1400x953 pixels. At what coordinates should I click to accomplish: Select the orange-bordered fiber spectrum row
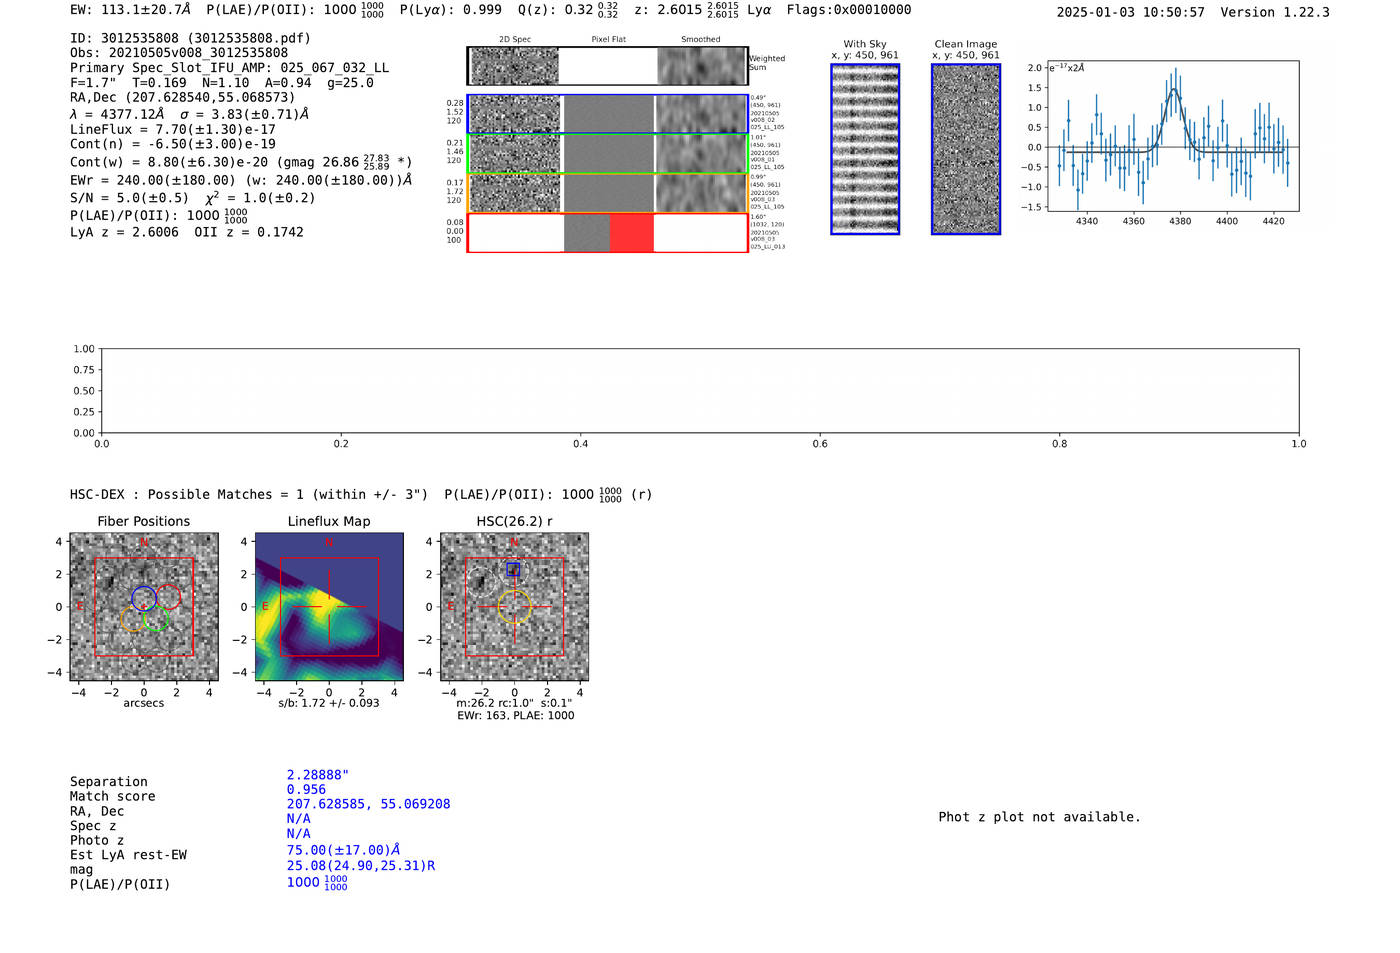pyautogui.click(x=608, y=193)
